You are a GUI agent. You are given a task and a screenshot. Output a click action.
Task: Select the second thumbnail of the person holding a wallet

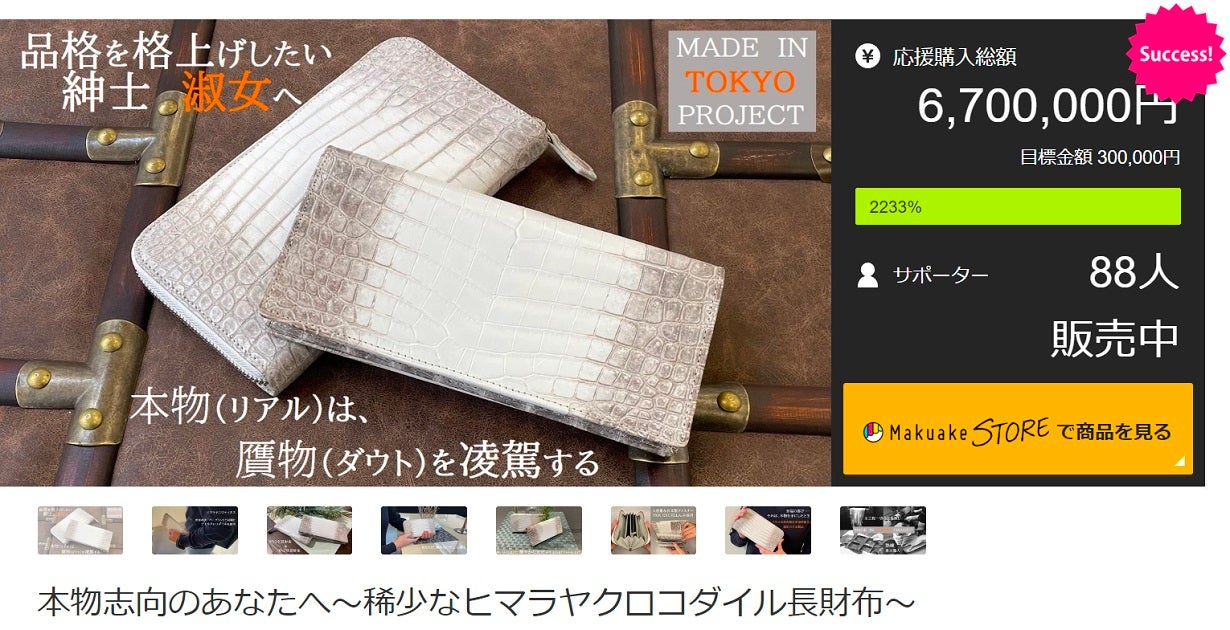(x=195, y=530)
